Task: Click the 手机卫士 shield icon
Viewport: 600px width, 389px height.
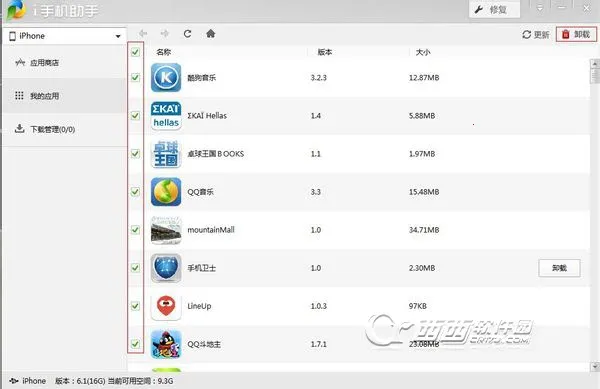Action: point(166,268)
